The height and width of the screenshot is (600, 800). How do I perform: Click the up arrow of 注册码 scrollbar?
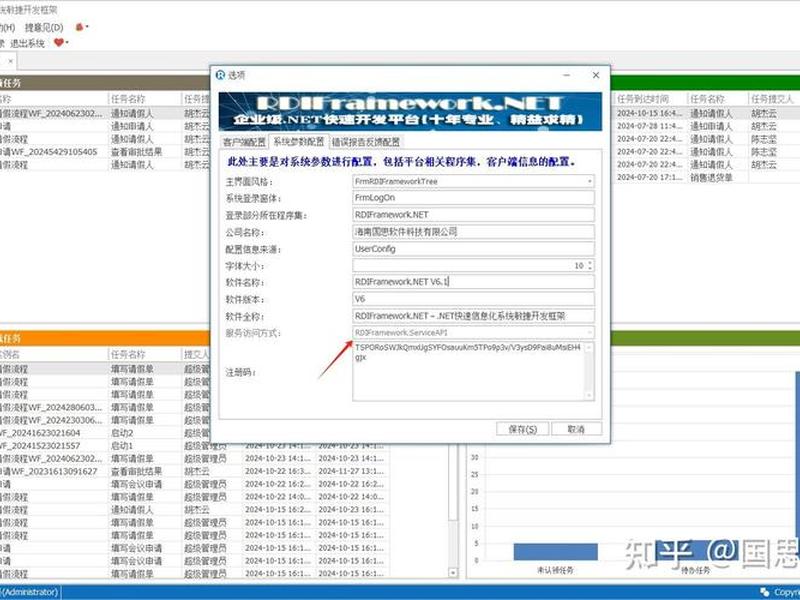589,347
